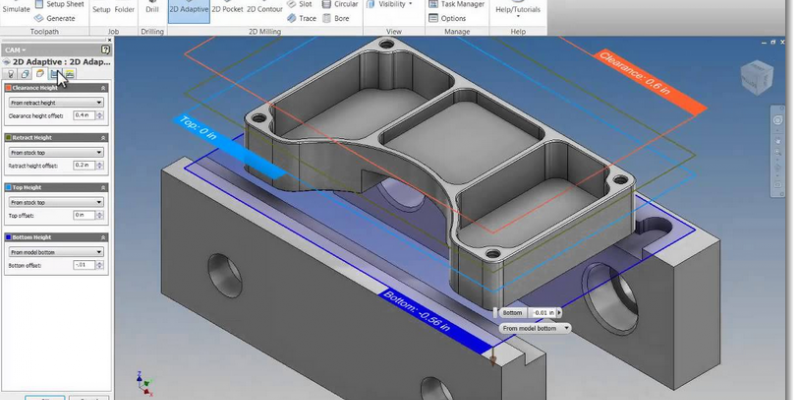Open Clearance Height 'From retract height' dropdown
This screenshot has height=400, width=800.
point(55,102)
